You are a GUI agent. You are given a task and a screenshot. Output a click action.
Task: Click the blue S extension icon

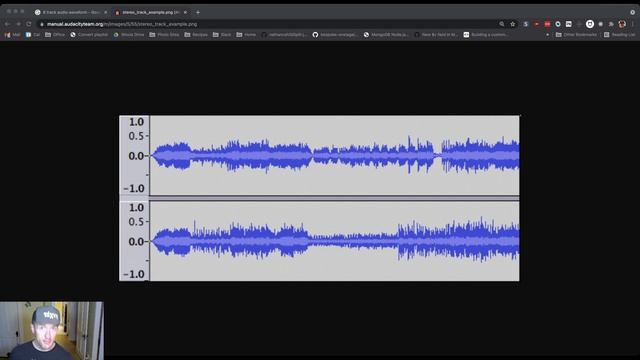pyautogui.click(x=526, y=24)
